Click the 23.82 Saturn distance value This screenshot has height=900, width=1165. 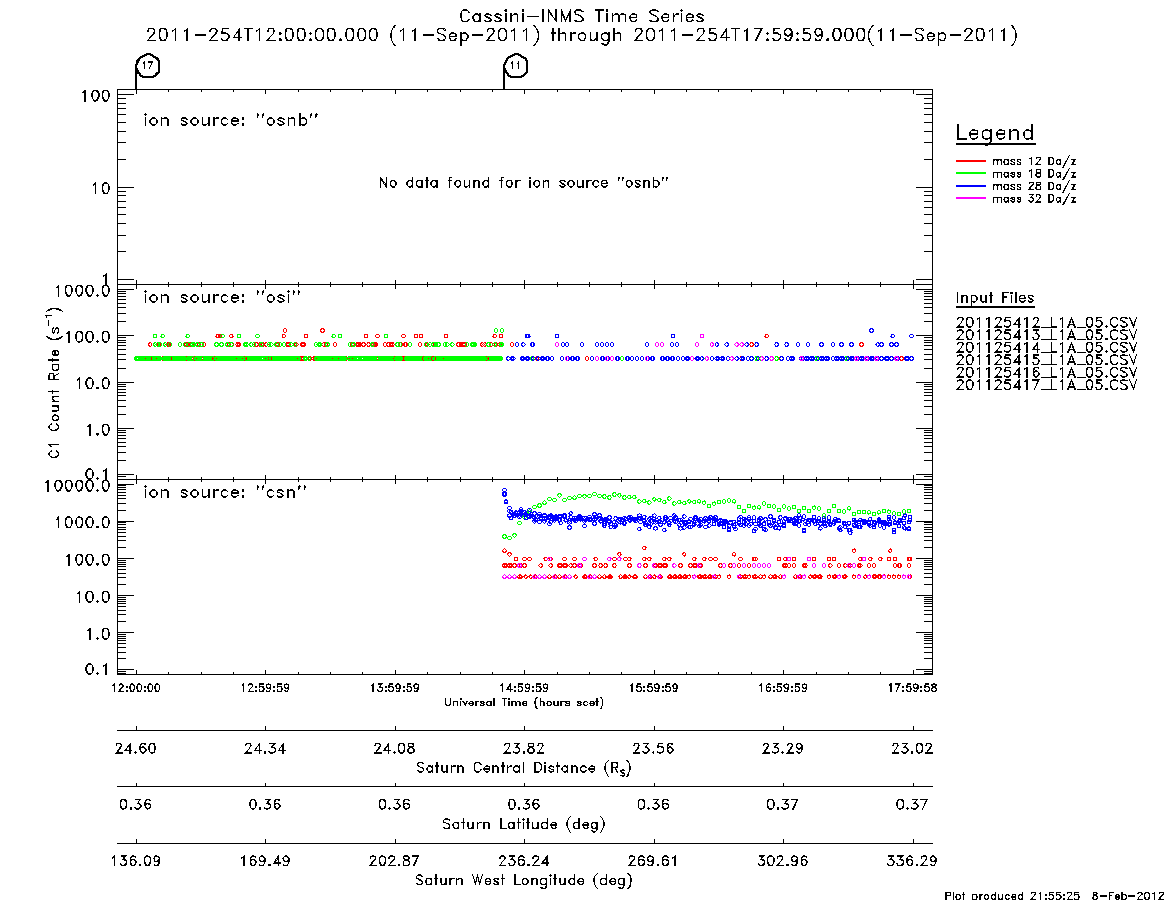524,748
